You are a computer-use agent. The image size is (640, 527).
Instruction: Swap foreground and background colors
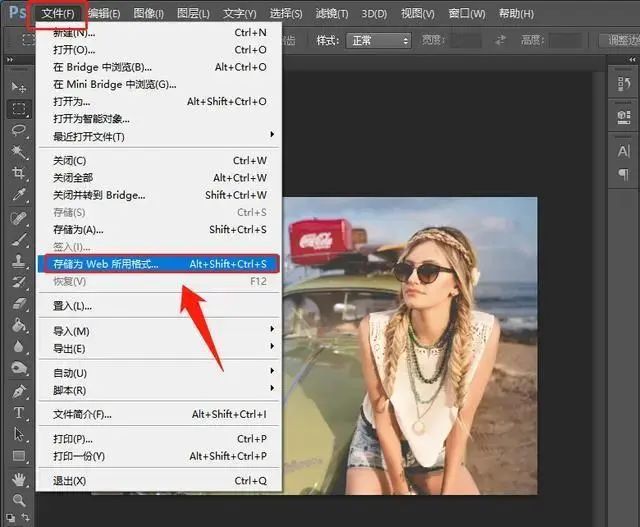click(x=26, y=517)
